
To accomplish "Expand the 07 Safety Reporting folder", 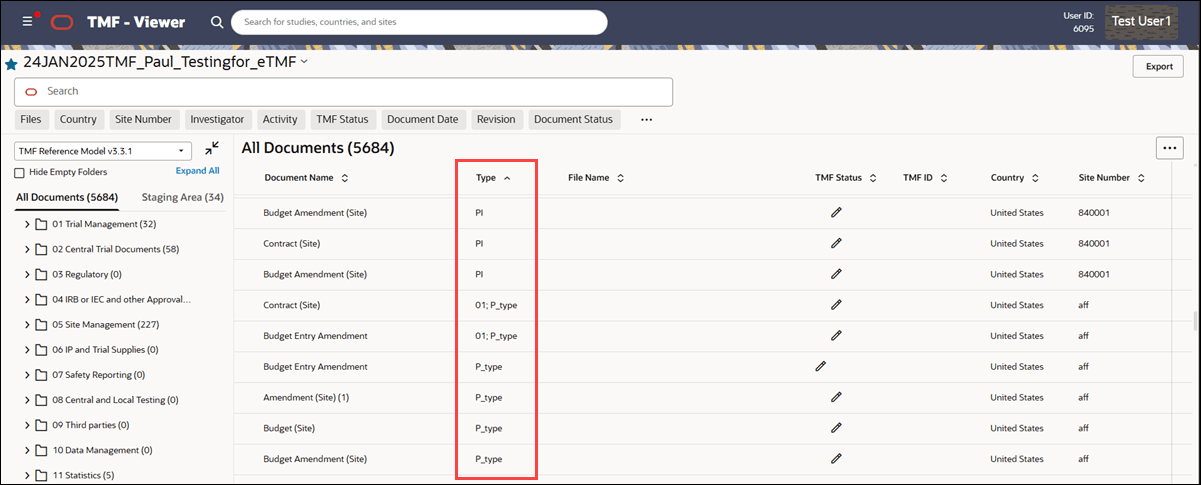I will 26,375.
